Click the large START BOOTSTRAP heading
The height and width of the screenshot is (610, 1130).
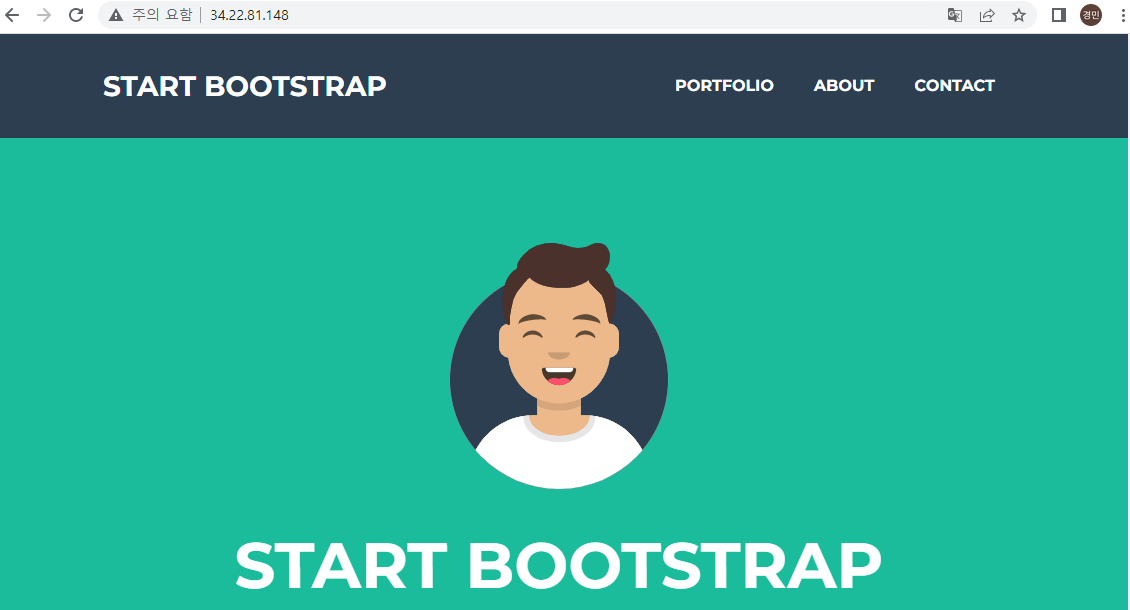click(559, 566)
